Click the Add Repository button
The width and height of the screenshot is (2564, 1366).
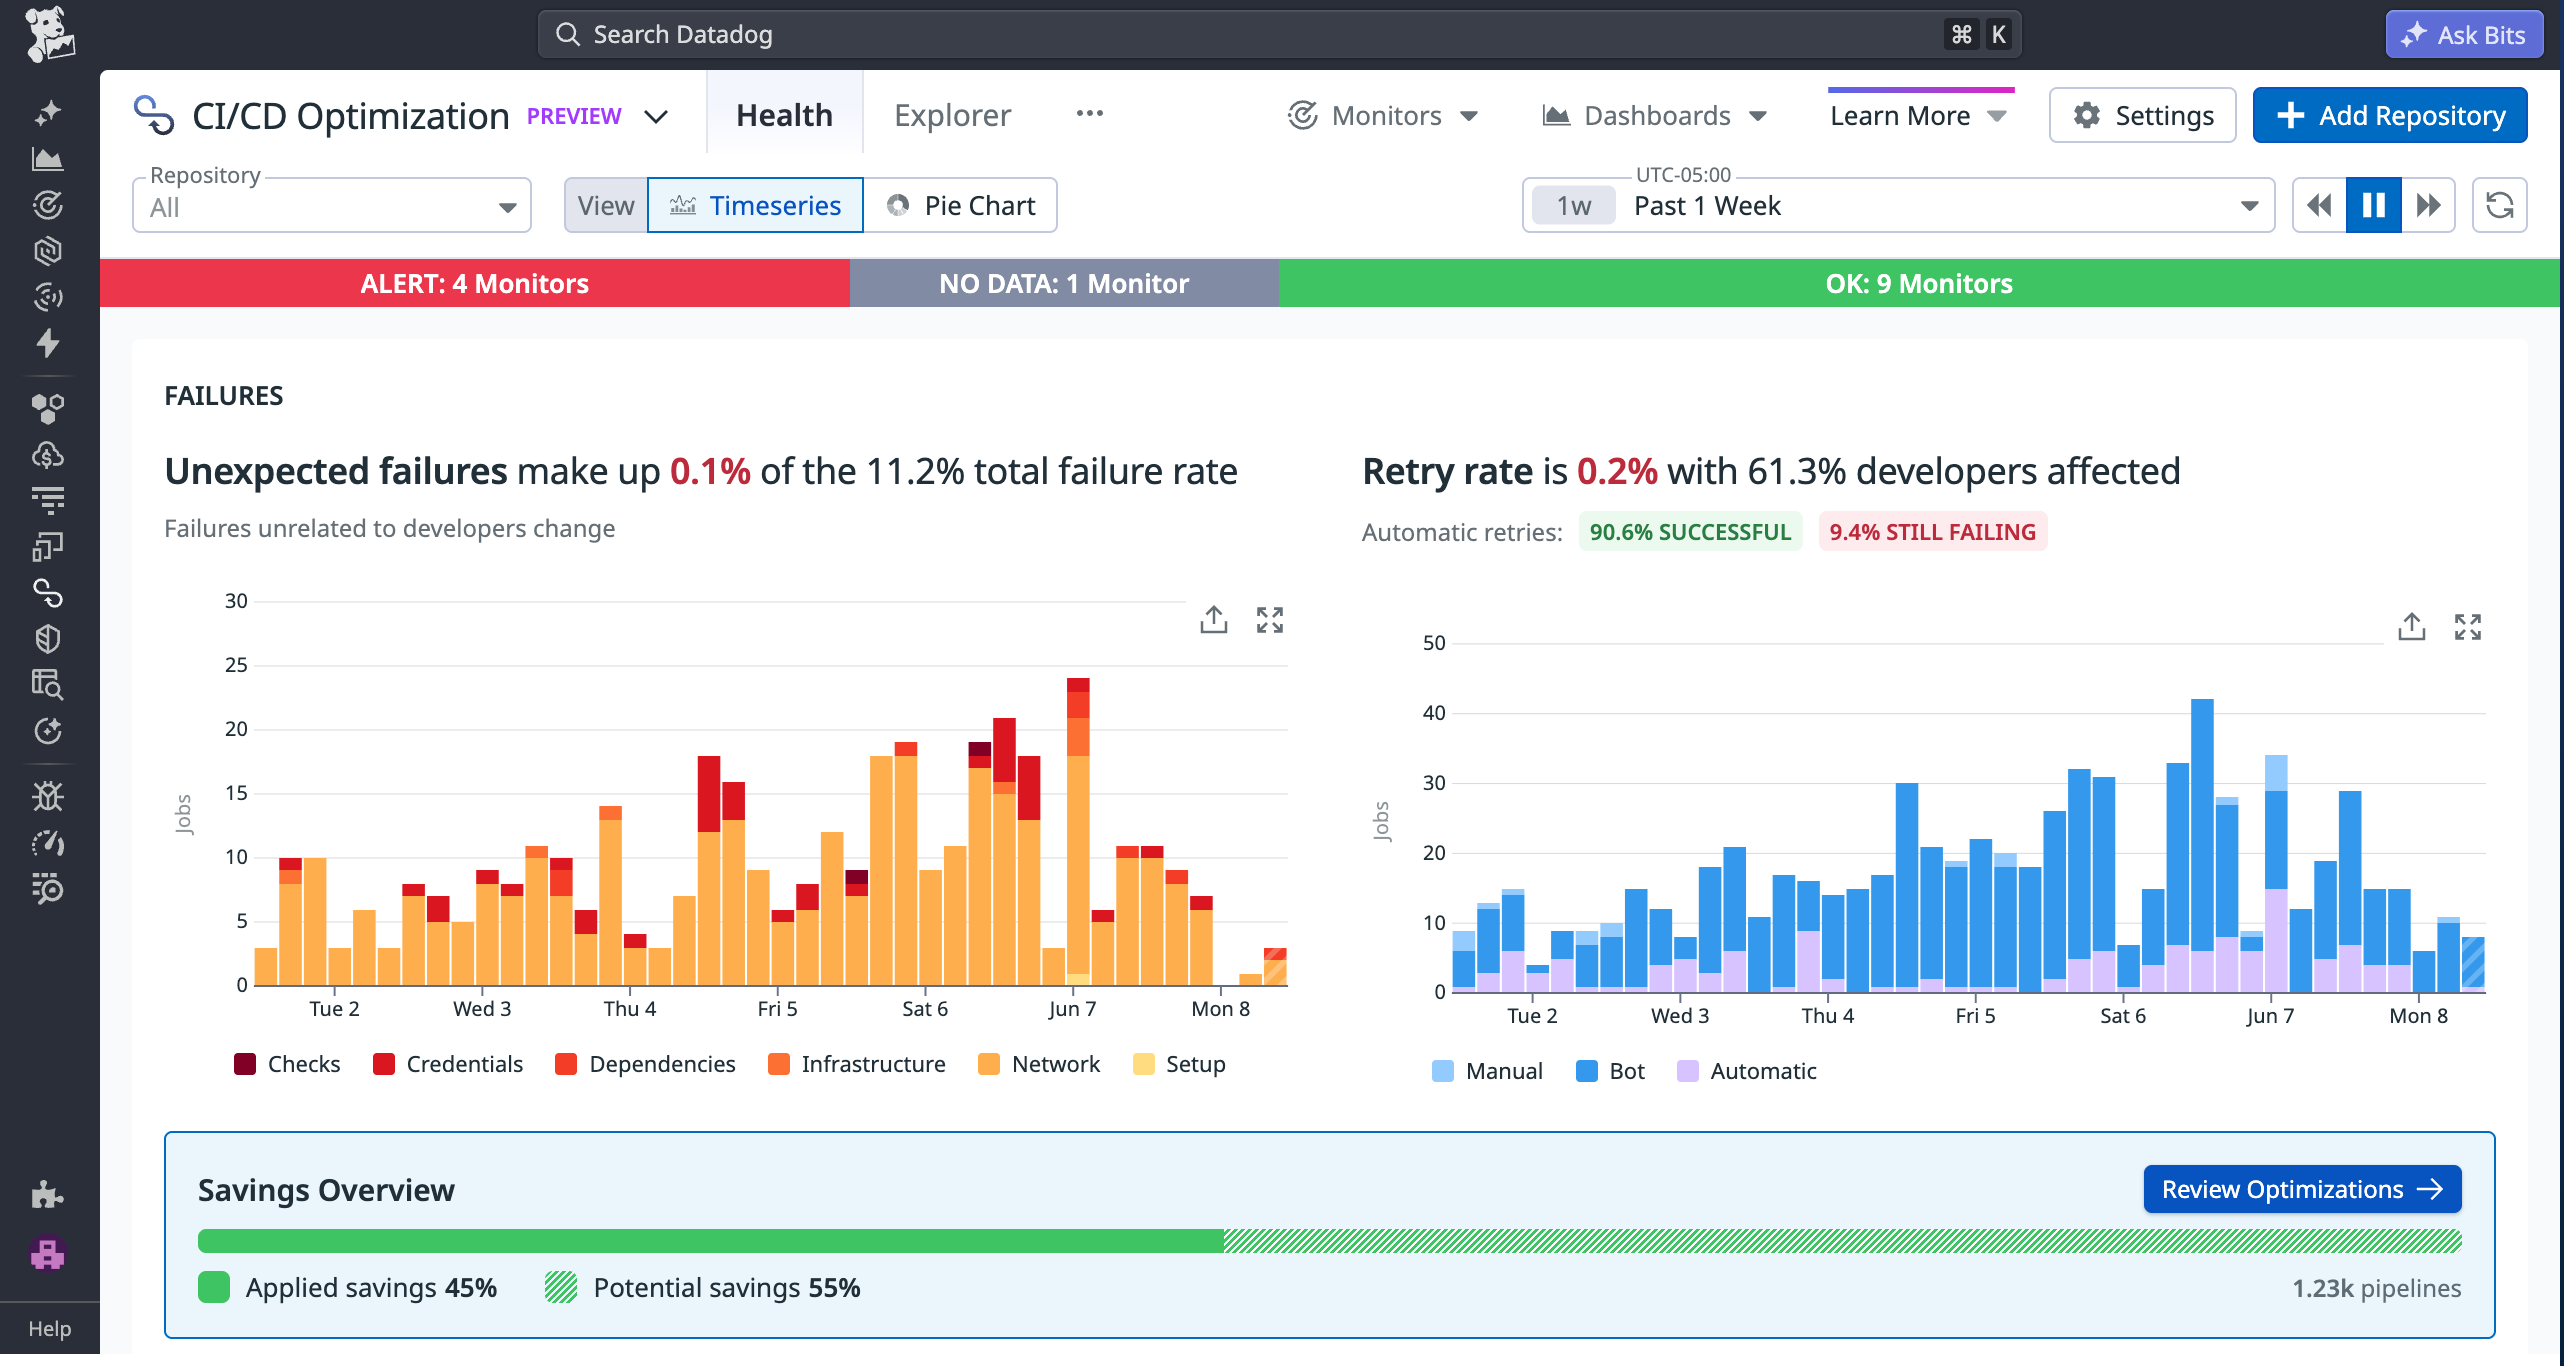[2390, 115]
